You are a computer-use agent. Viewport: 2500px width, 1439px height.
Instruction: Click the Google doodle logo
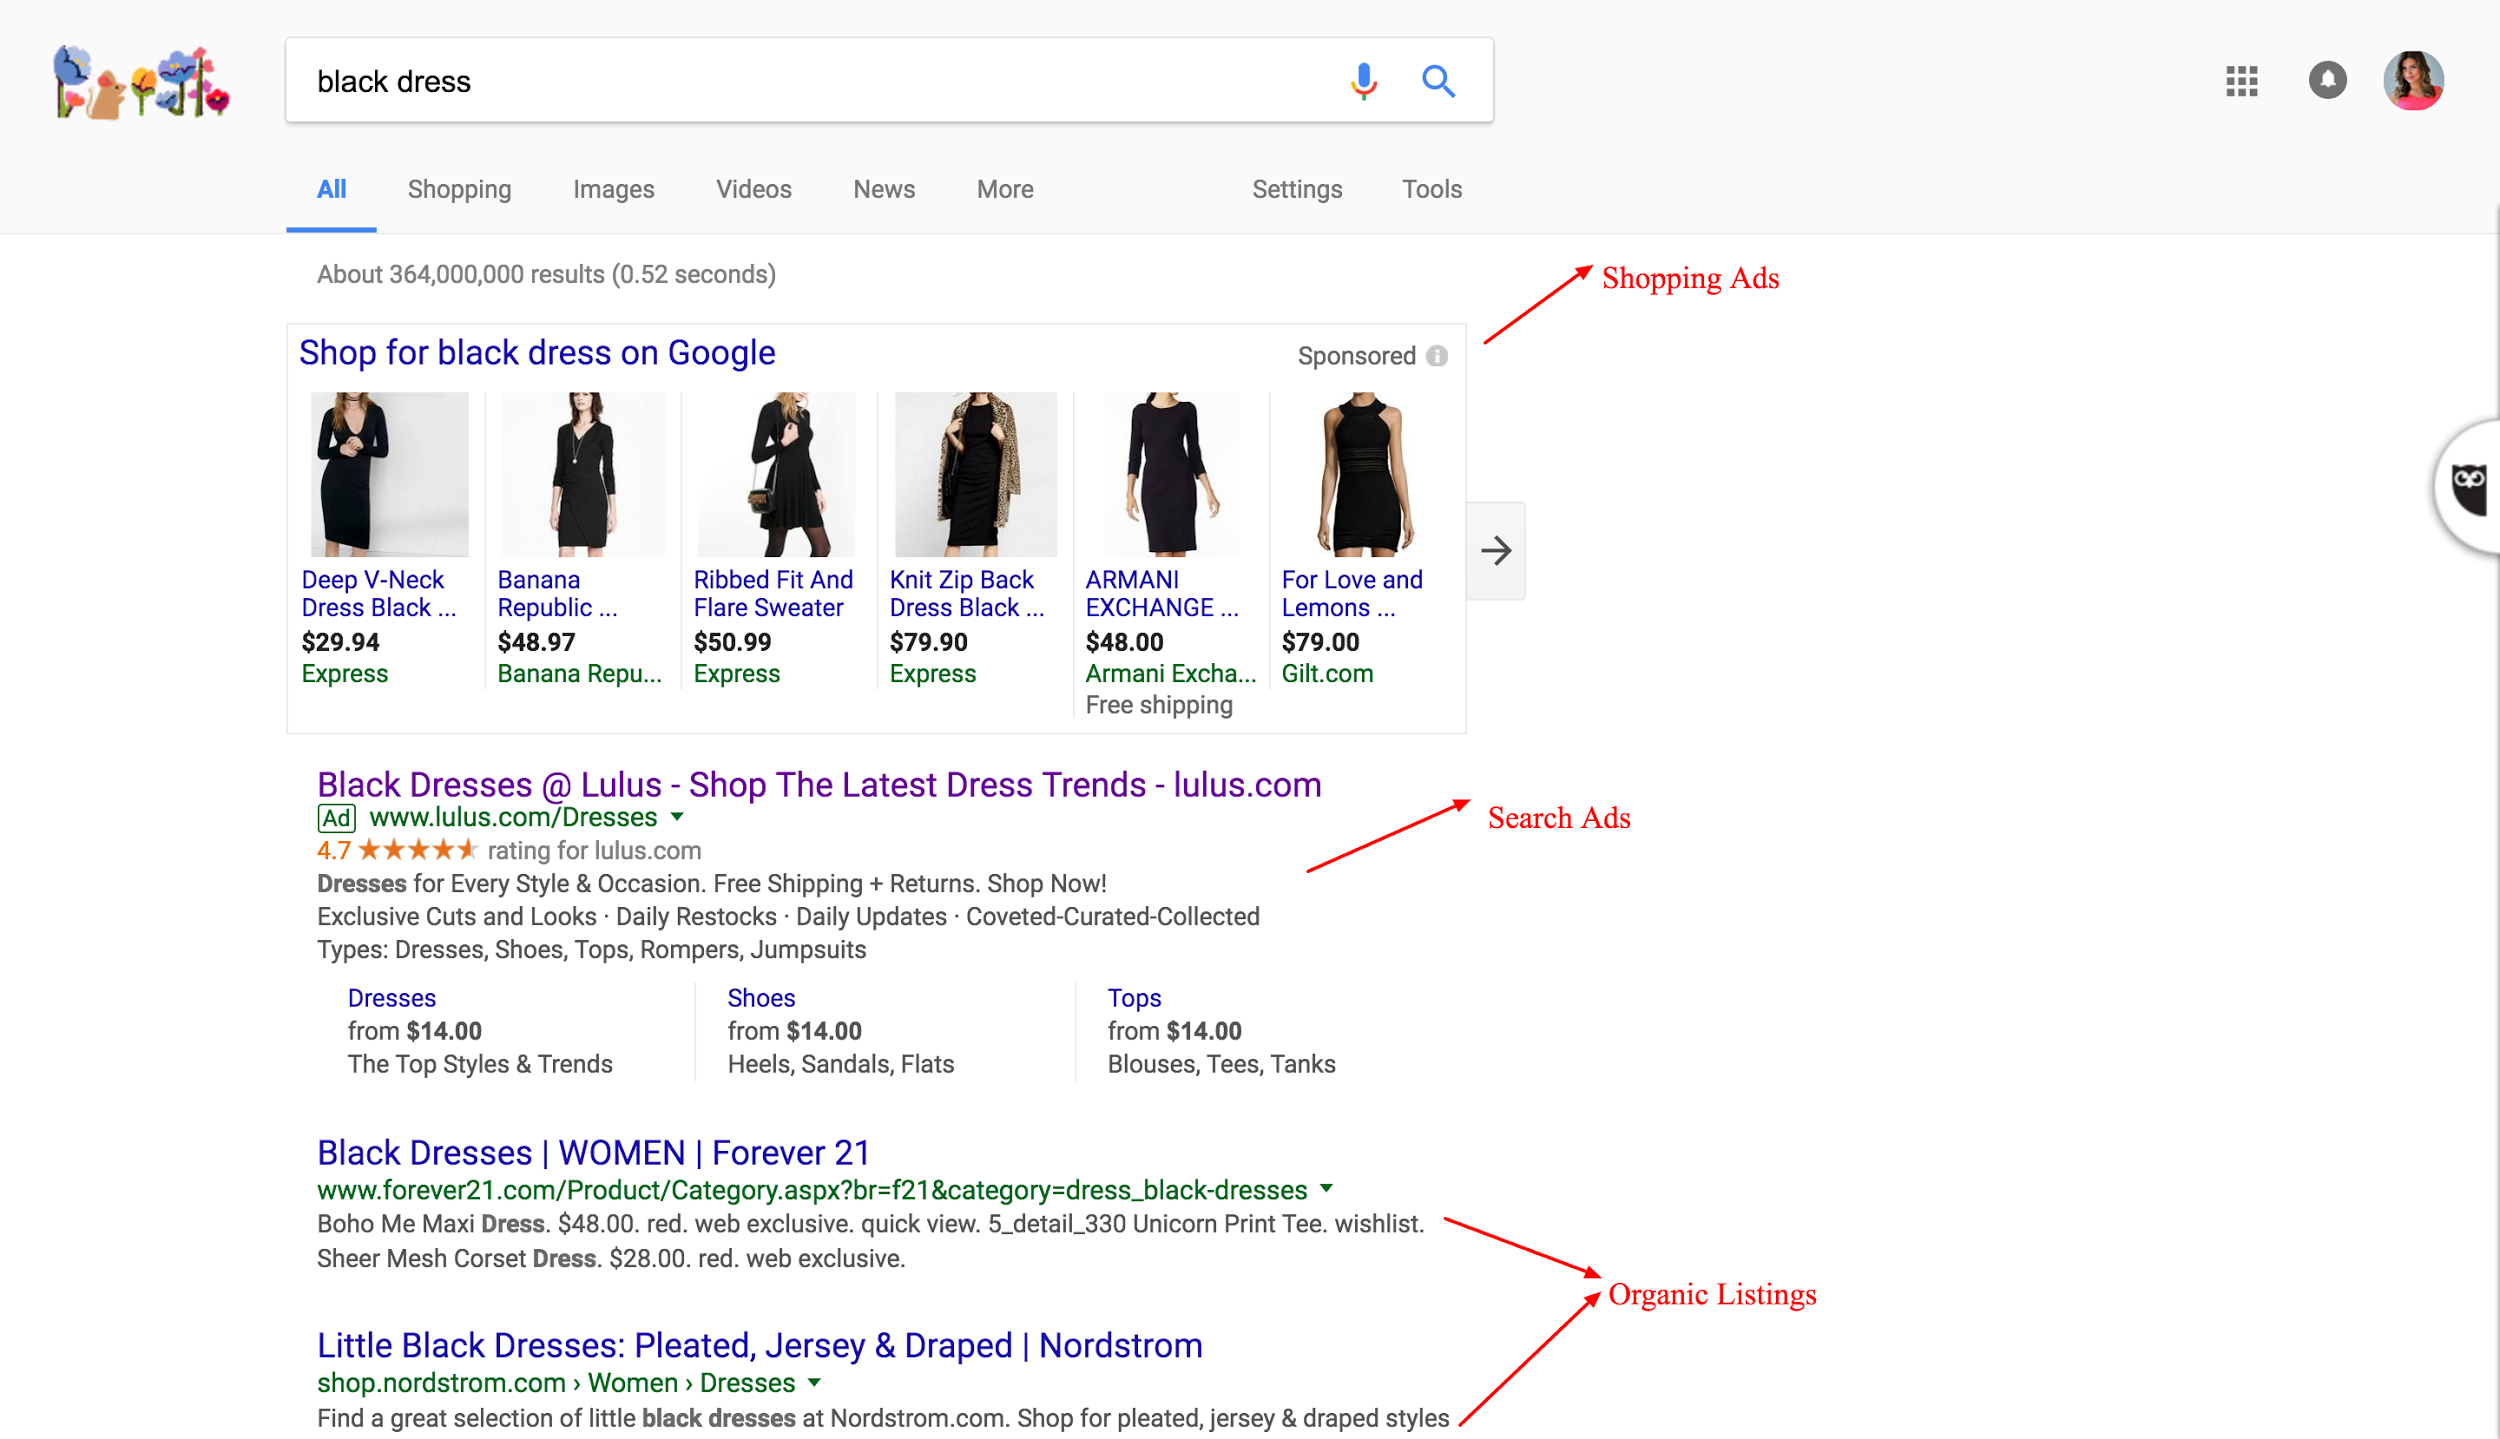click(141, 83)
